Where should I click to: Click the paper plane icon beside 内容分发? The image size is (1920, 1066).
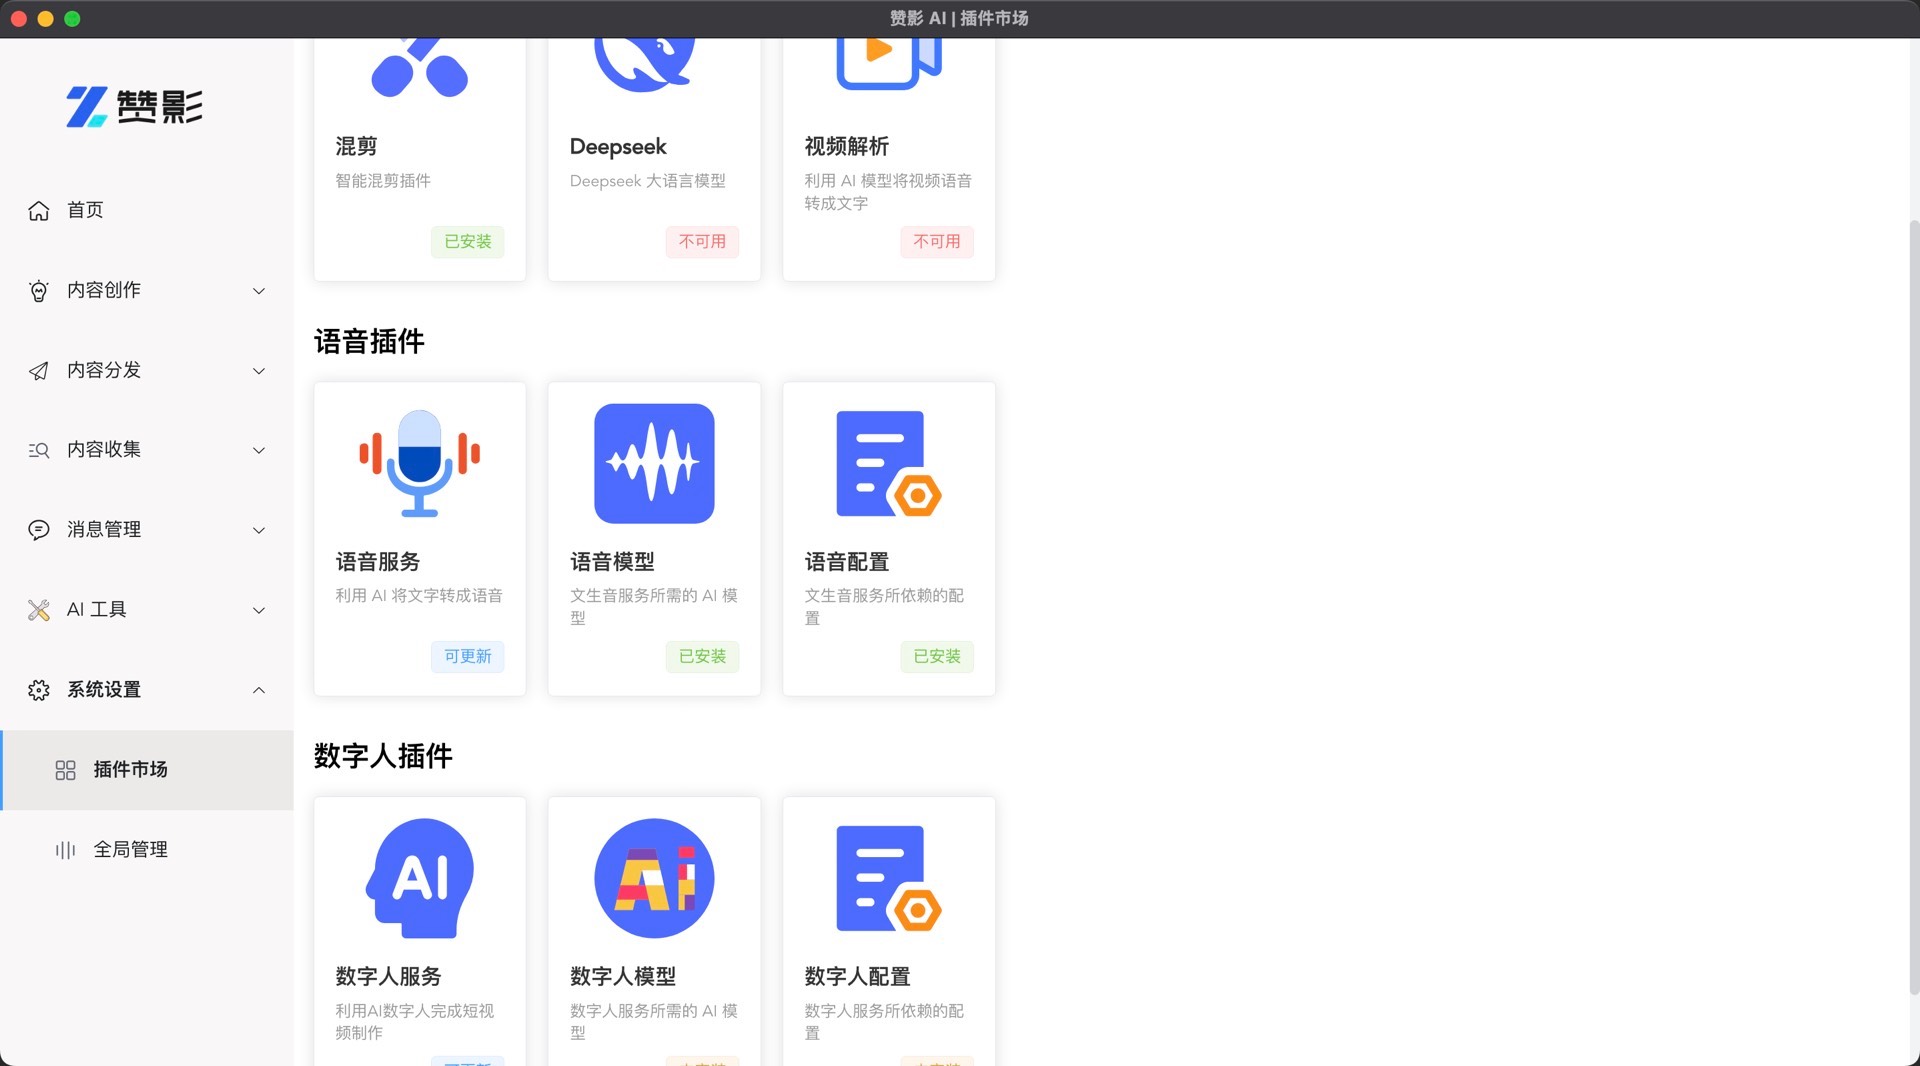point(39,370)
